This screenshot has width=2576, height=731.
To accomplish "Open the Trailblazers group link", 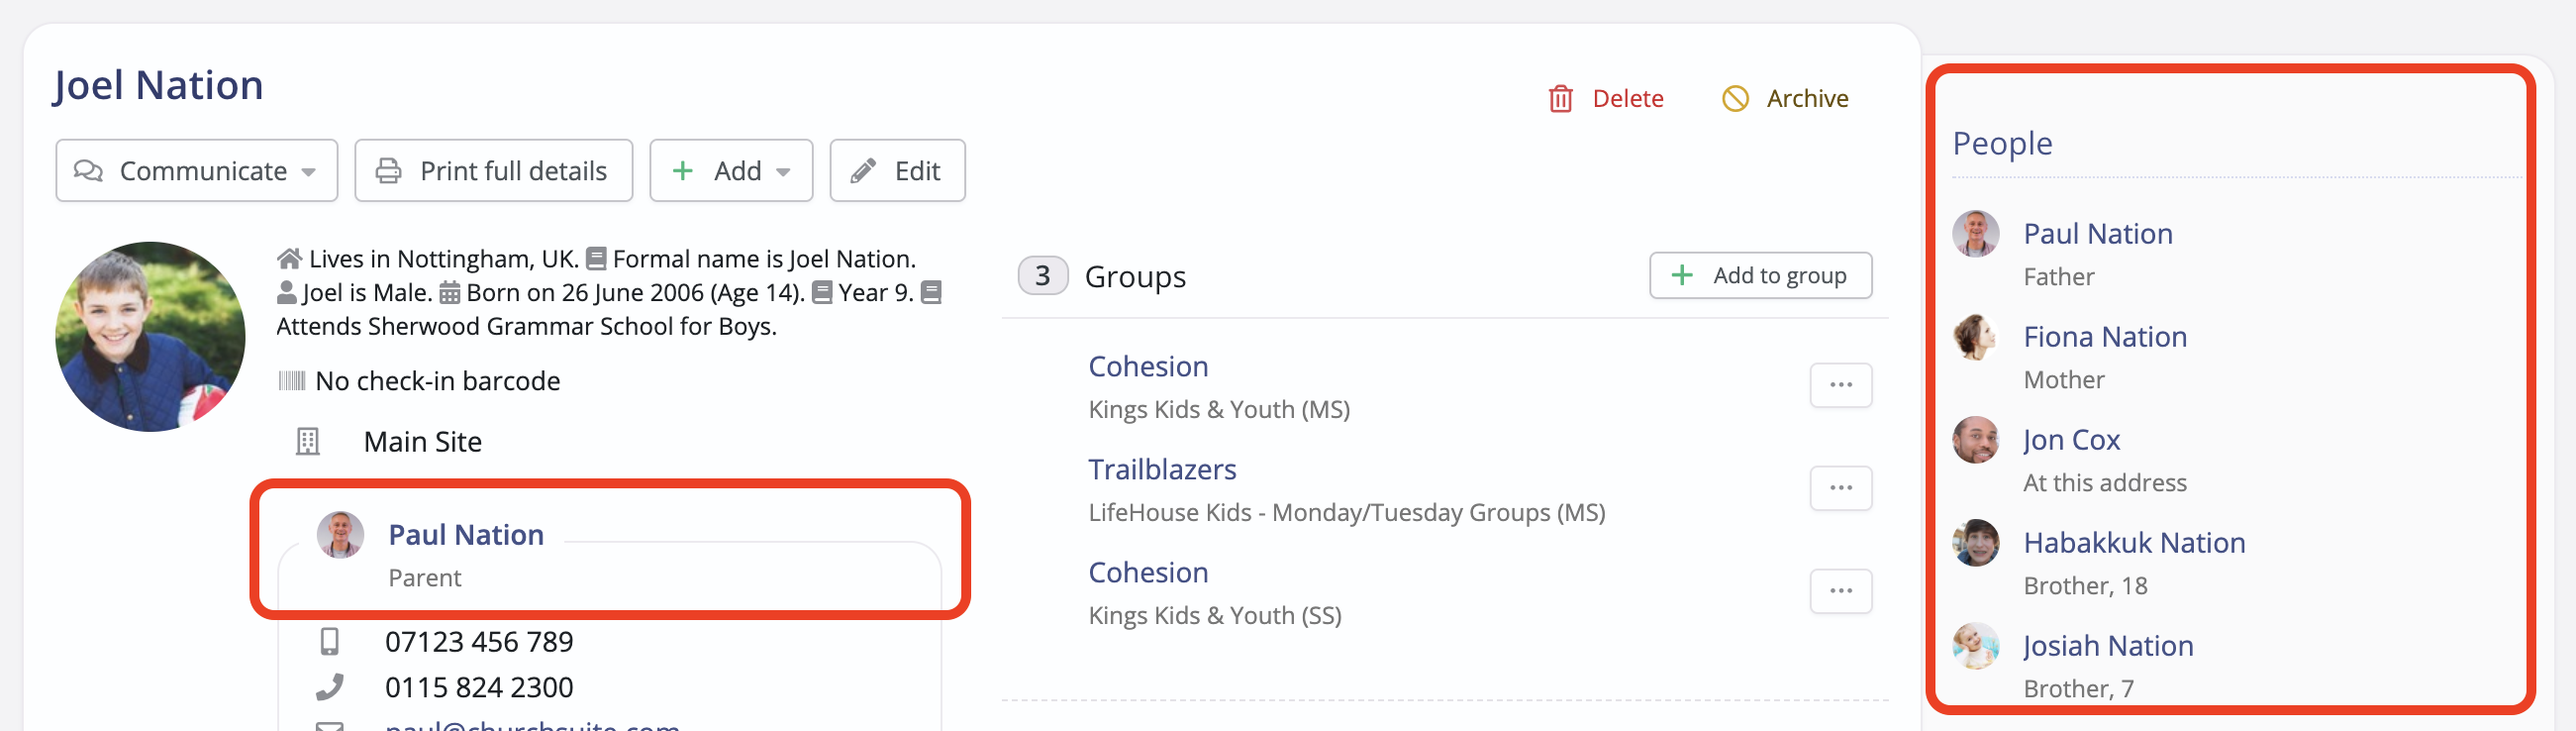I will (x=1162, y=469).
